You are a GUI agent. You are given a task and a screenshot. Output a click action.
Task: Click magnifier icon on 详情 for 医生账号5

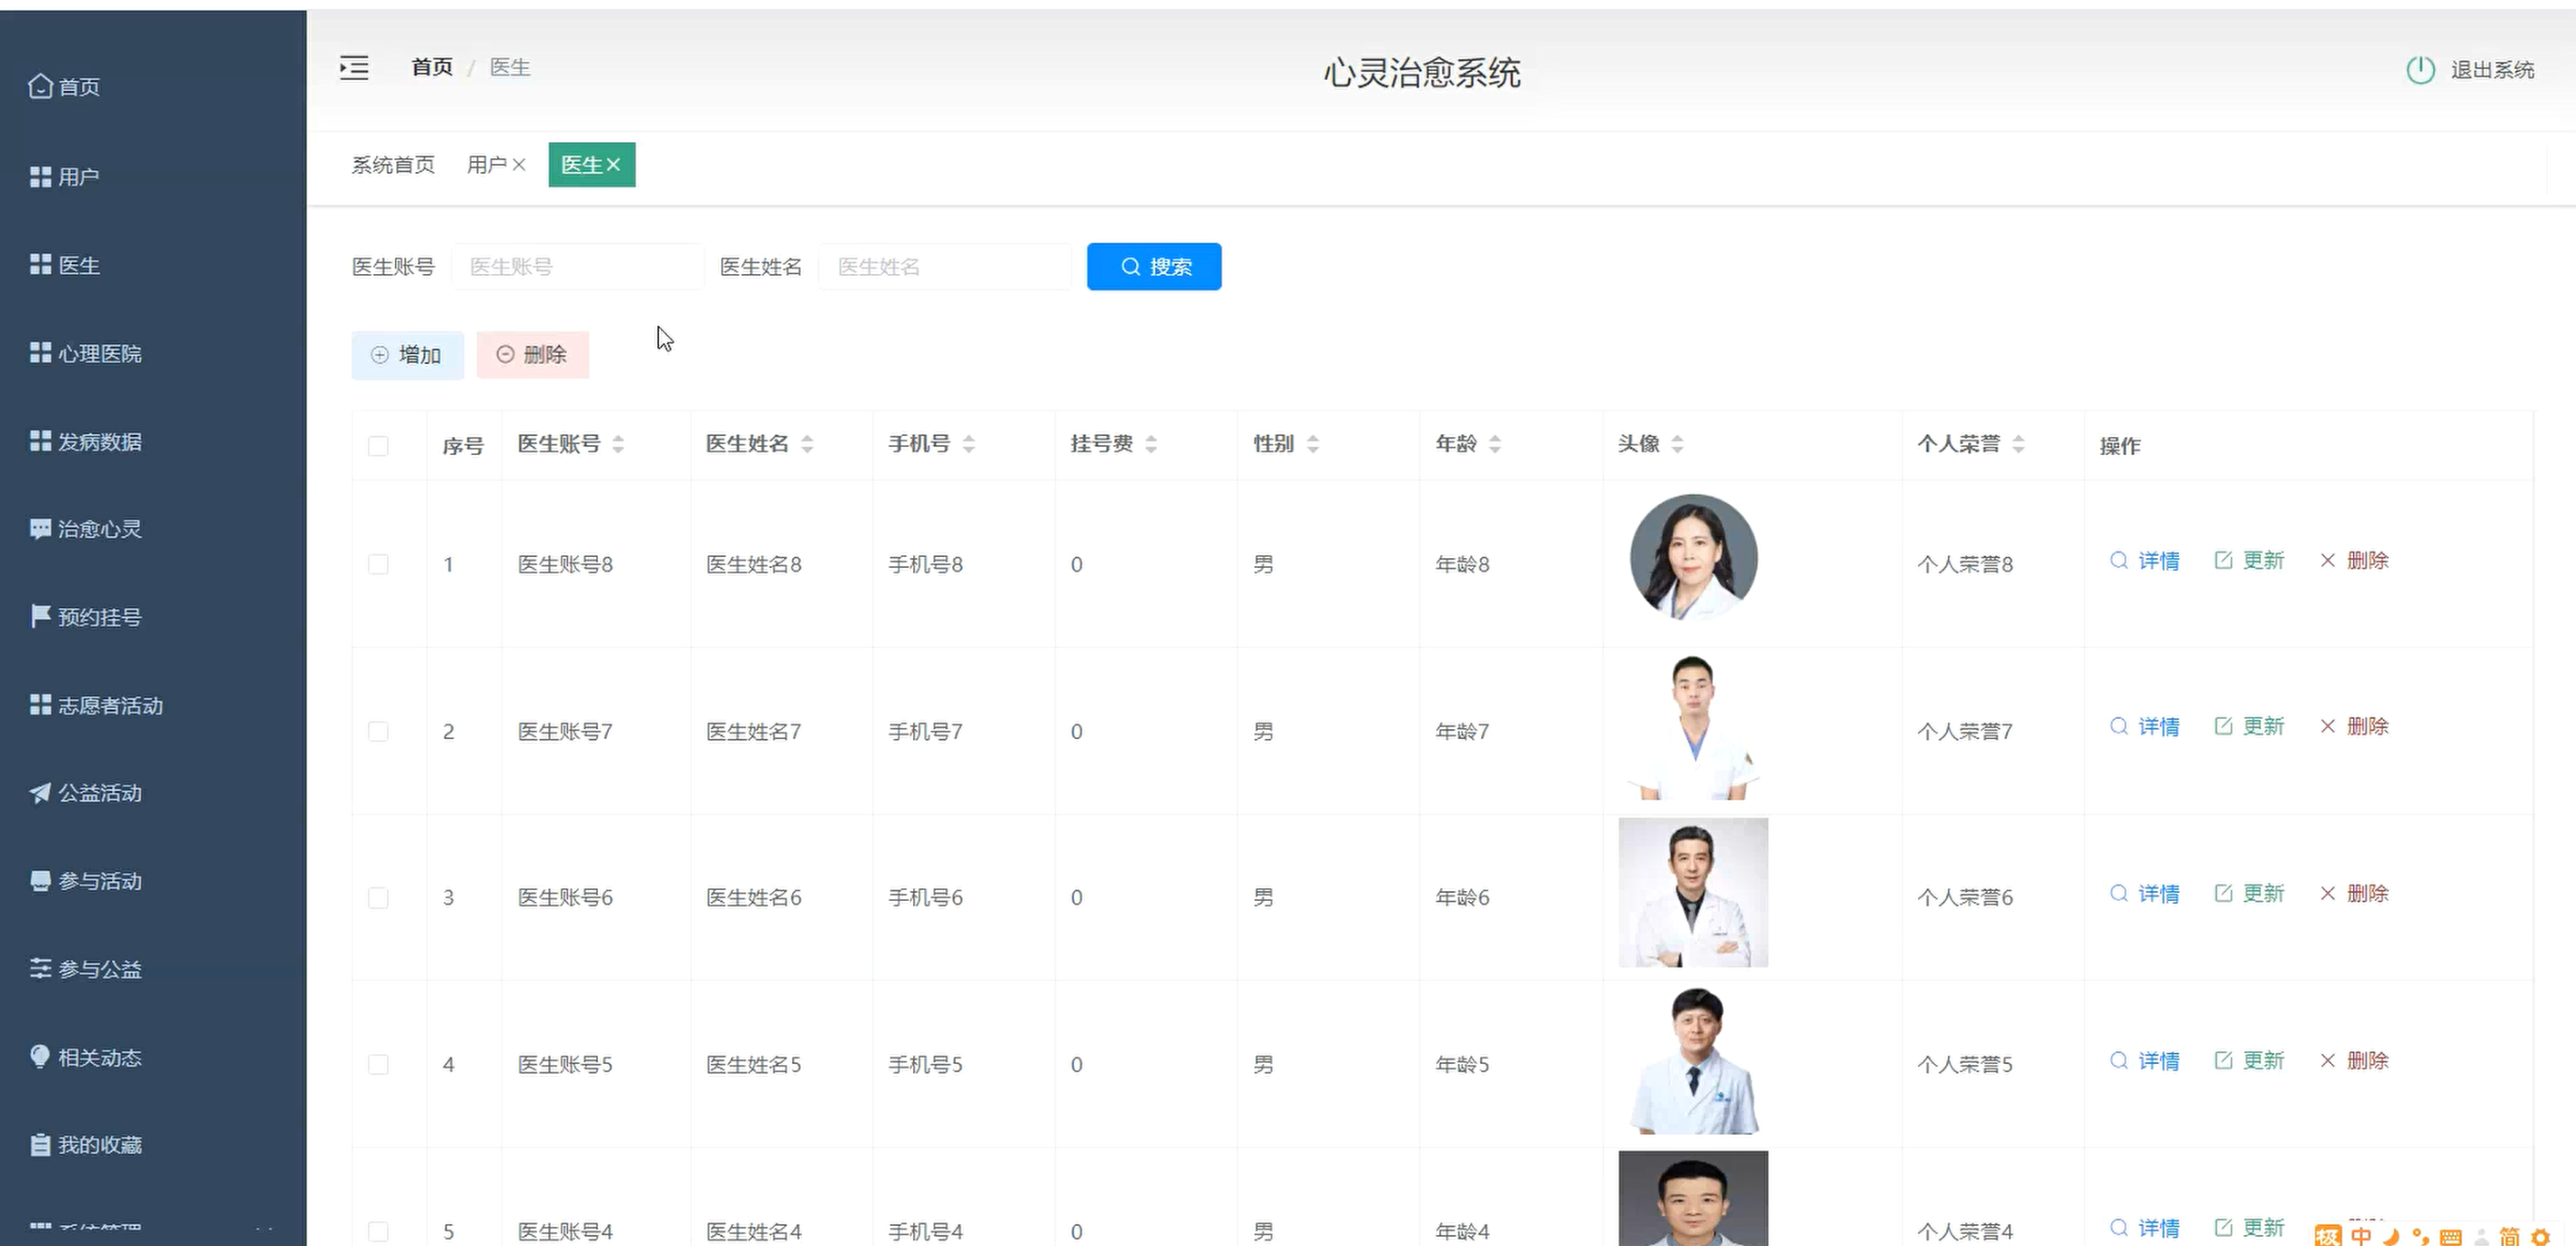click(x=2118, y=1060)
